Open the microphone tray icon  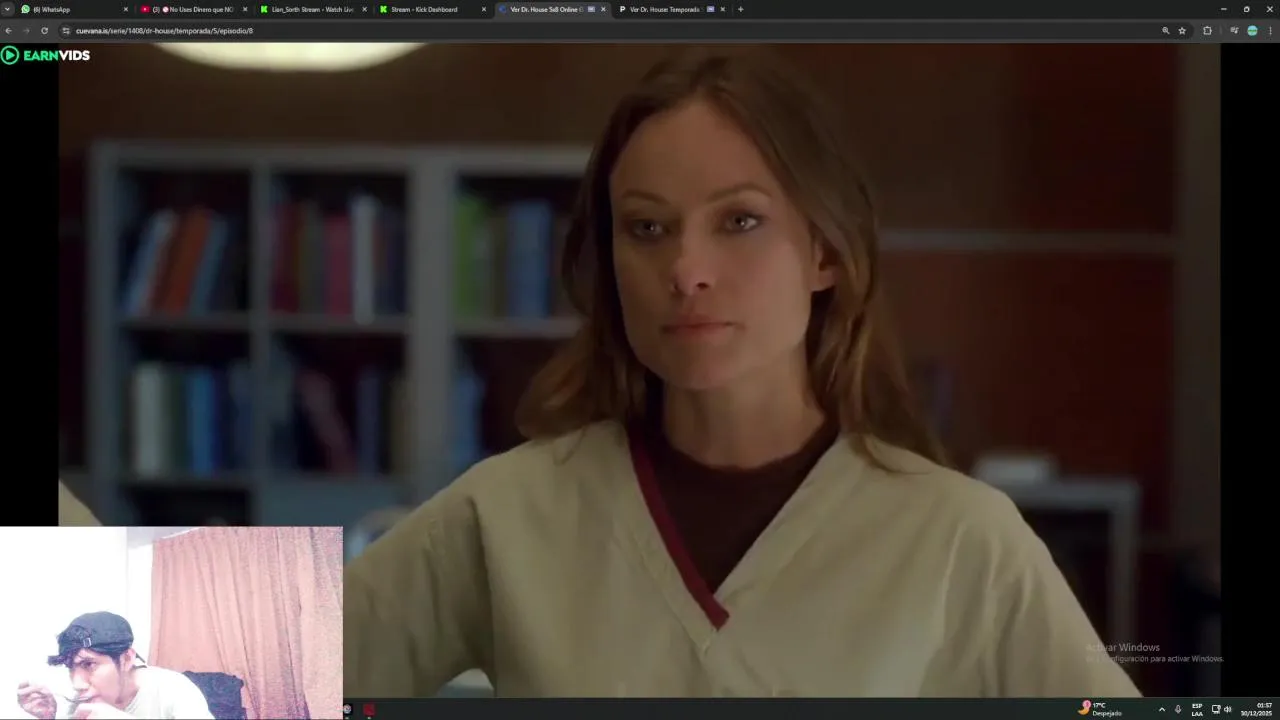point(1178,710)
